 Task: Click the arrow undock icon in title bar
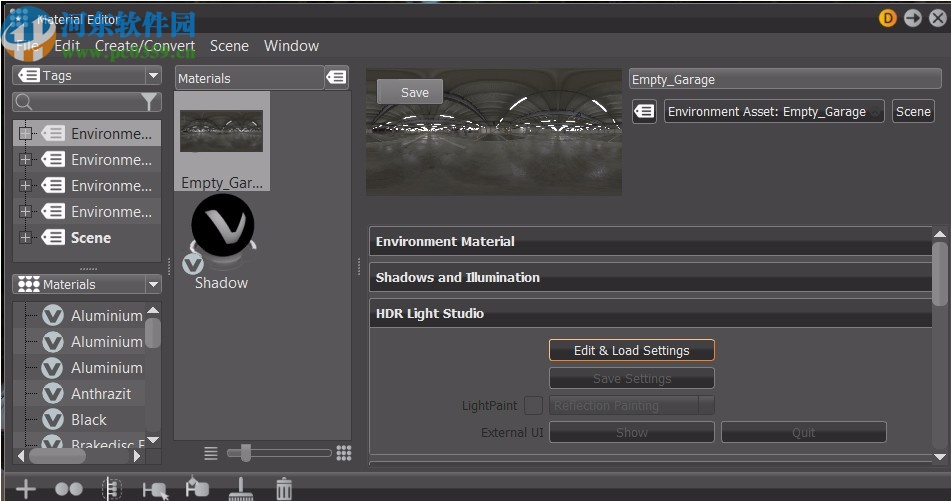click(913, 18)
